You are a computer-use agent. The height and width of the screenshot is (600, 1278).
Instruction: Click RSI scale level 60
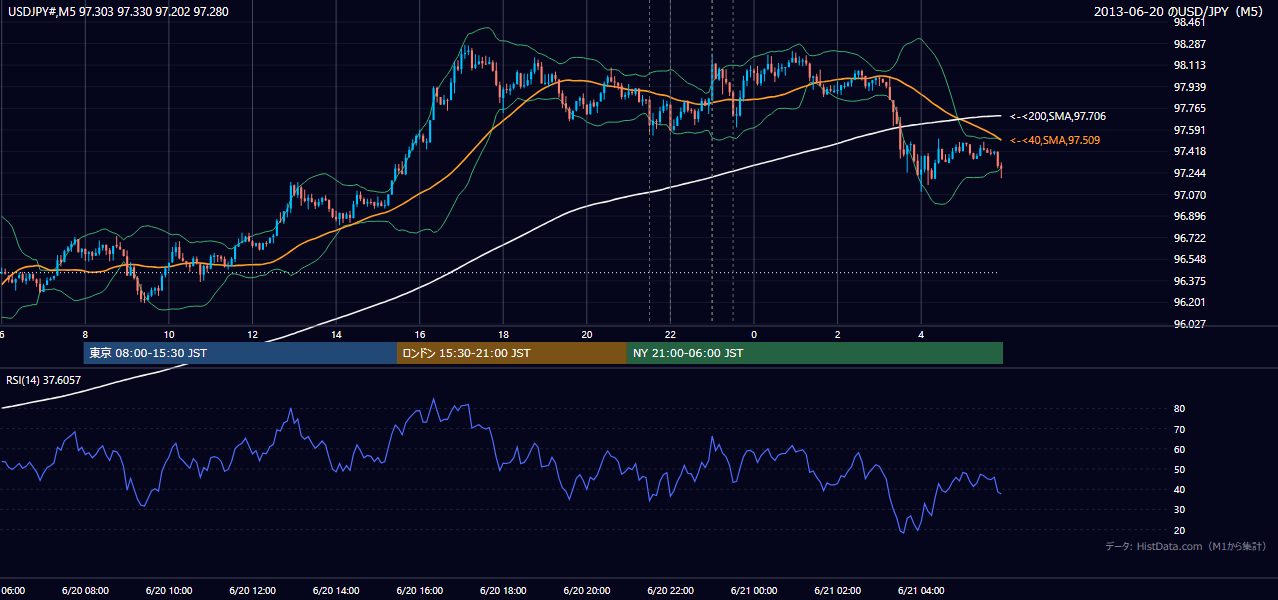point(1179,449)
